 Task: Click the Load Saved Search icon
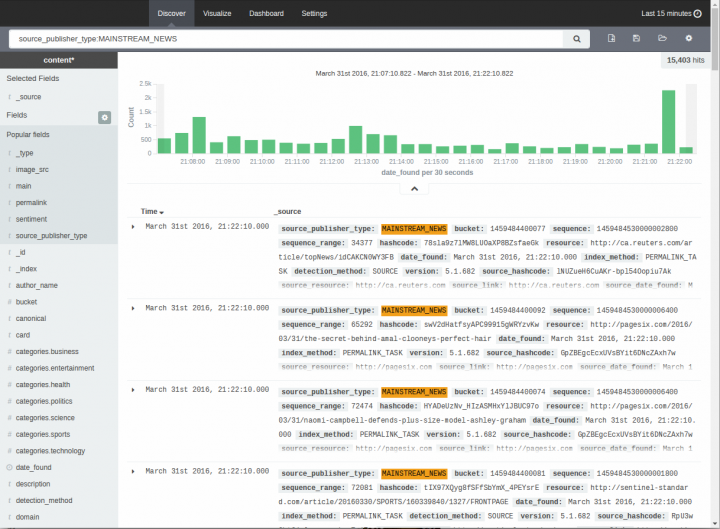click(662, 38)
